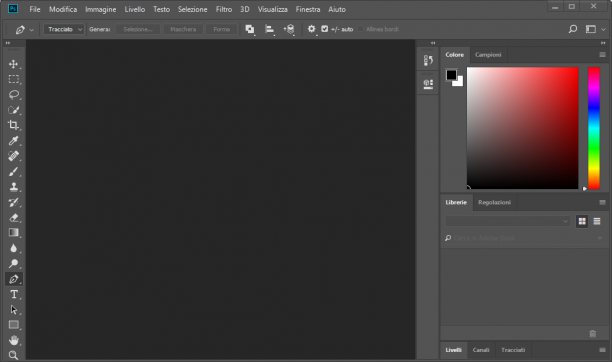The image size is (612, 362).
Task: Select the Hand tool
Action: (14, 340)
